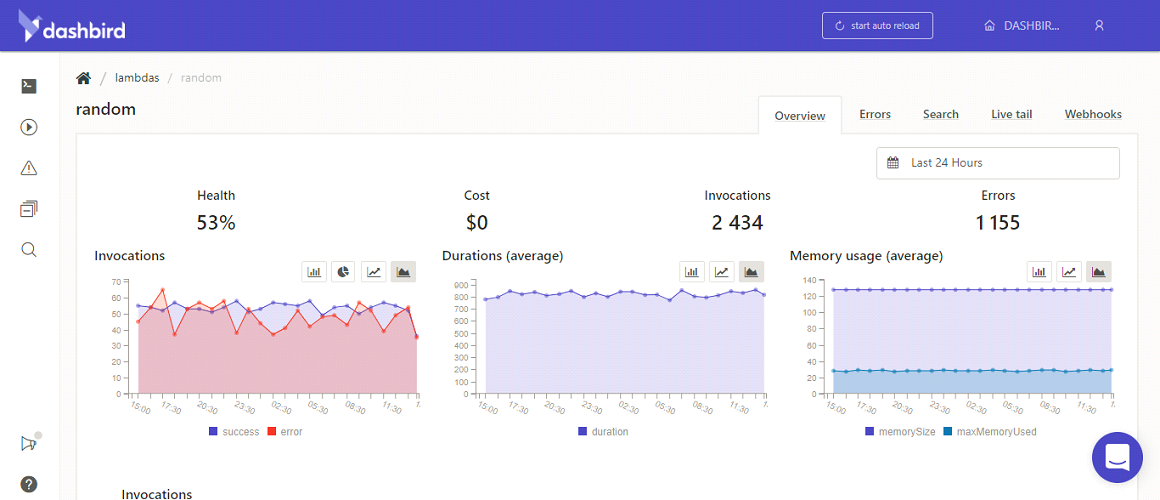Toggle the maxMemoryUsed series legend
The height and width of the screenshot is (500, 1160).
[990, 431]
